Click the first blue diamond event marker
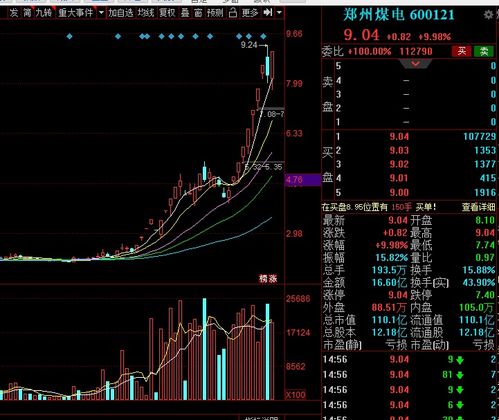 [x=69, y=36]
